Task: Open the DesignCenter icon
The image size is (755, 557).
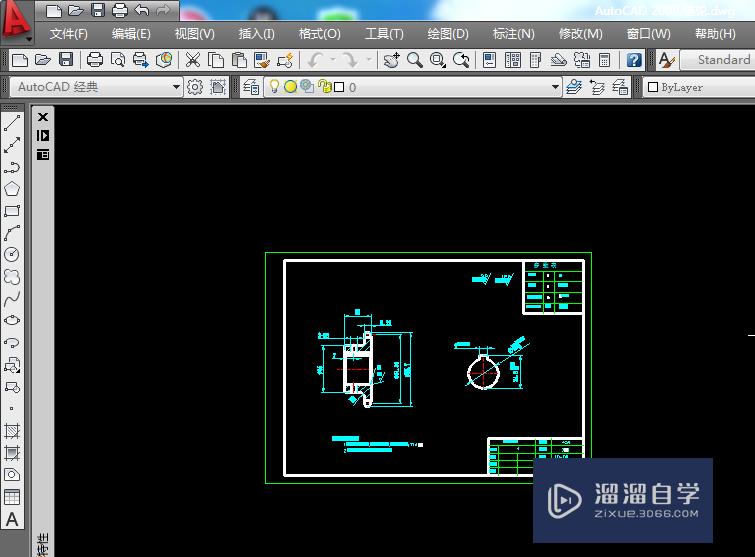Action: tap(513, 60)
